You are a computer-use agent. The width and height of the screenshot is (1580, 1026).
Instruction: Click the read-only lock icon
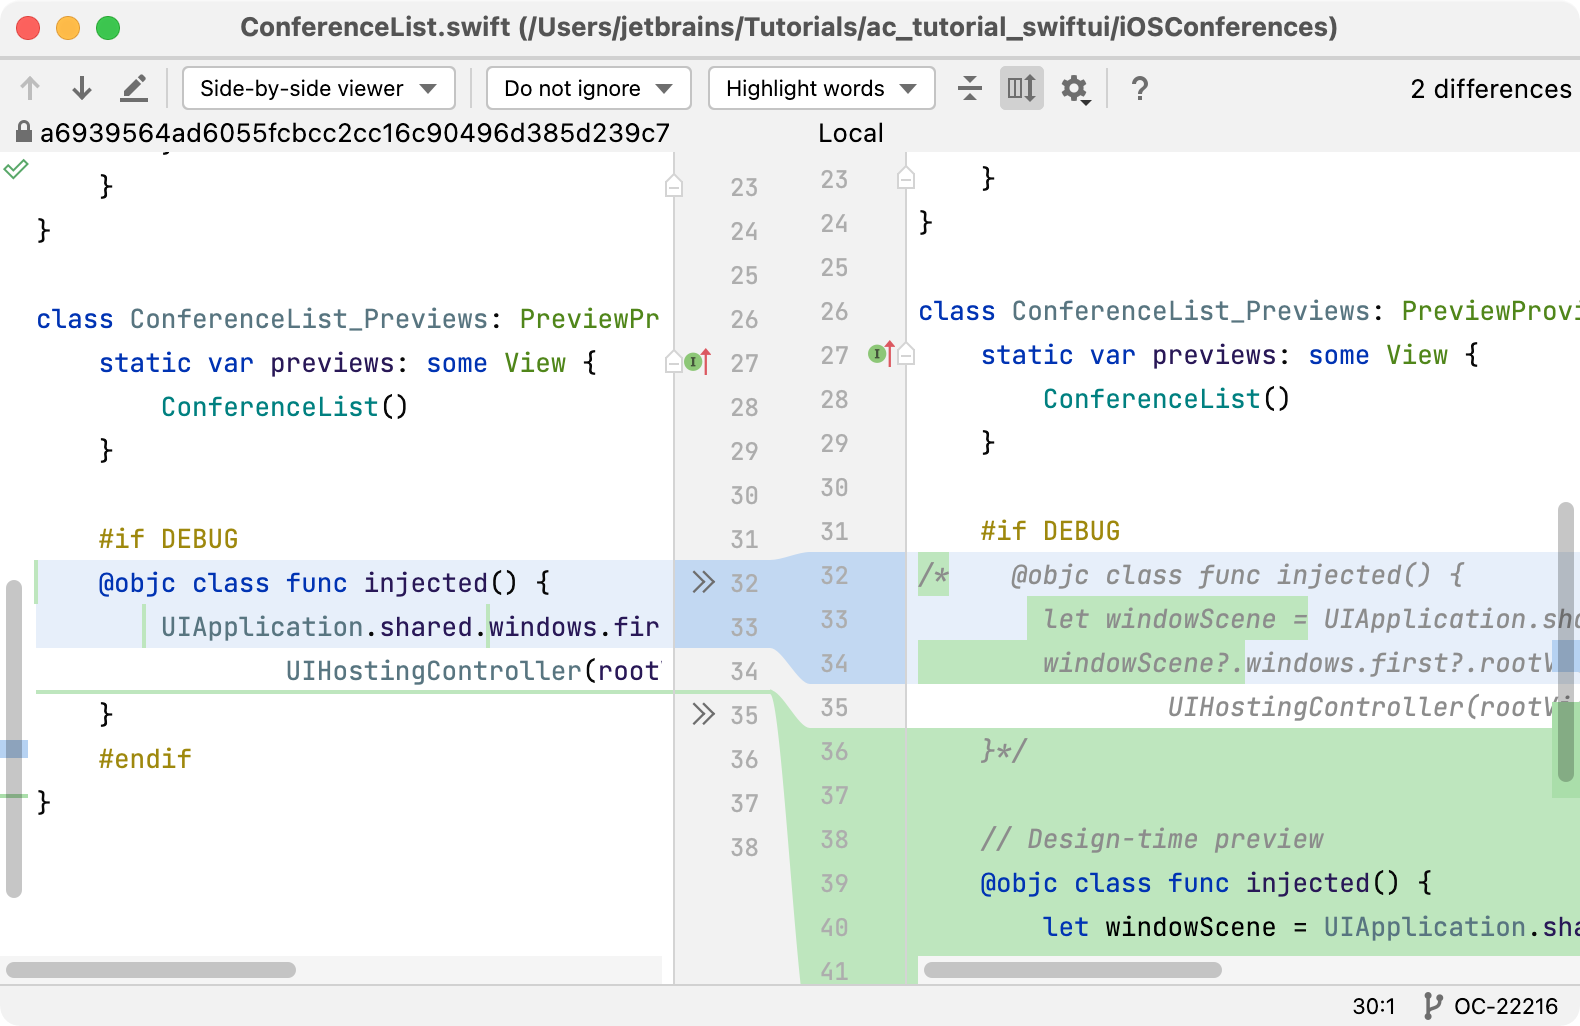pos(24,132)
